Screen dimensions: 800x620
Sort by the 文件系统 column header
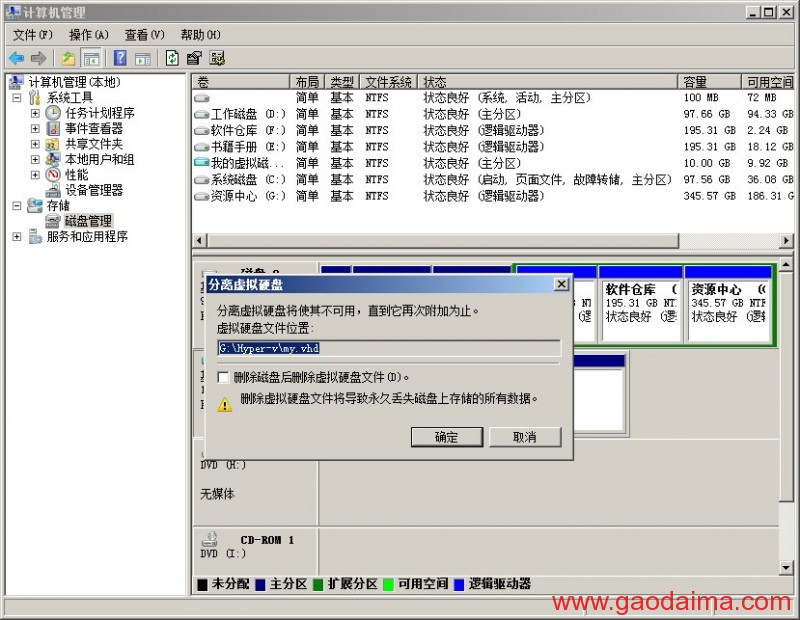[388, 82]
